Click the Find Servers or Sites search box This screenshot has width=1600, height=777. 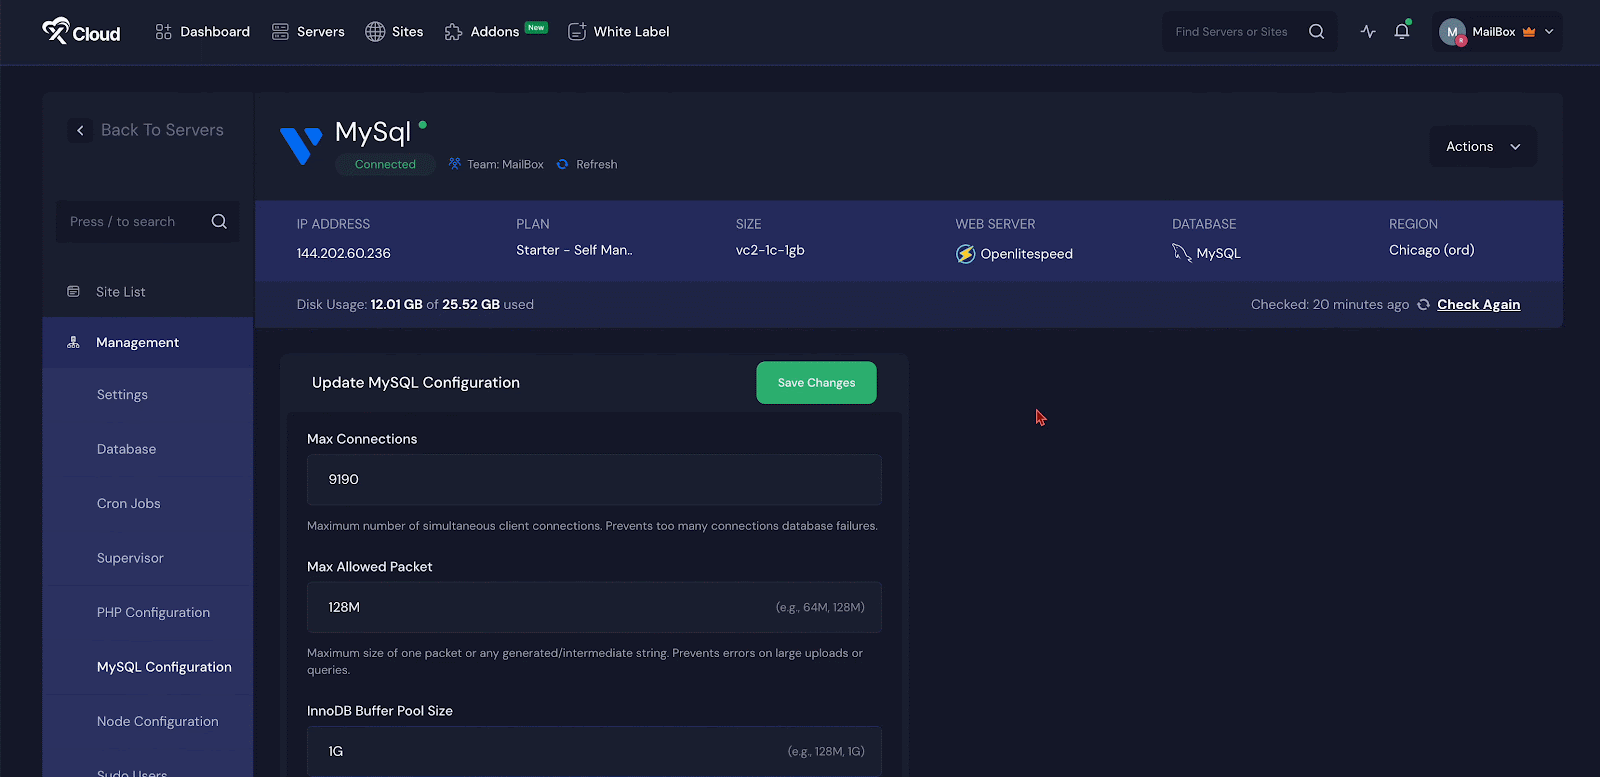point(1232,32)
